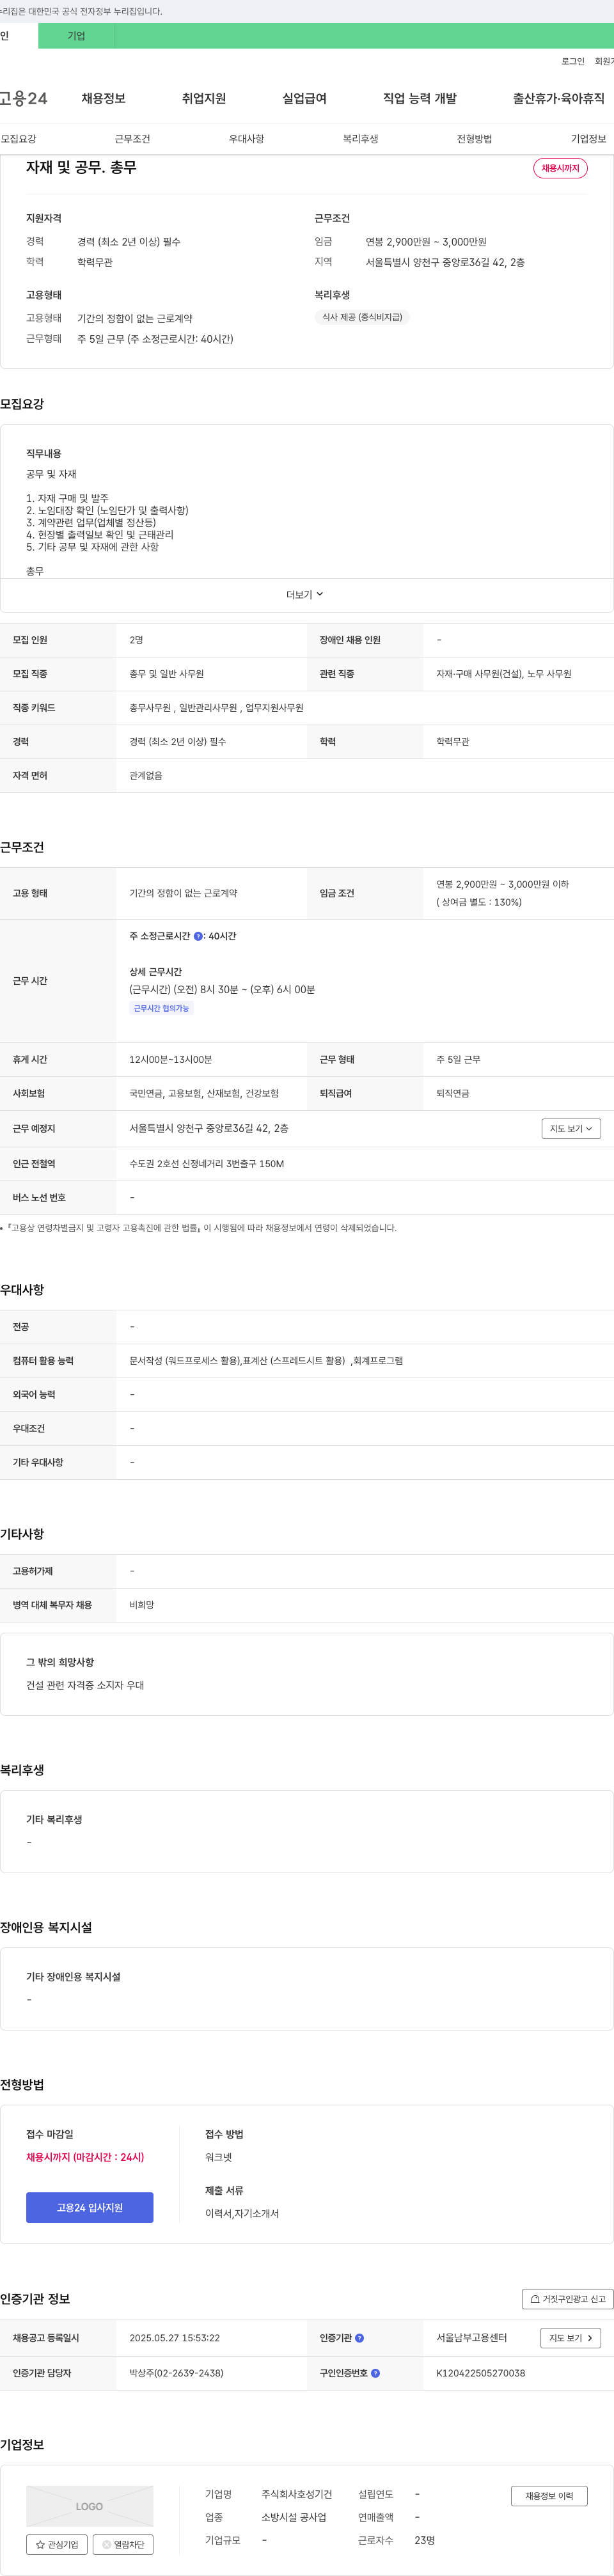Report via 거짓구인광고 신고 siren button
The width and height of the screenshot is (614, 2576).
567,2299
